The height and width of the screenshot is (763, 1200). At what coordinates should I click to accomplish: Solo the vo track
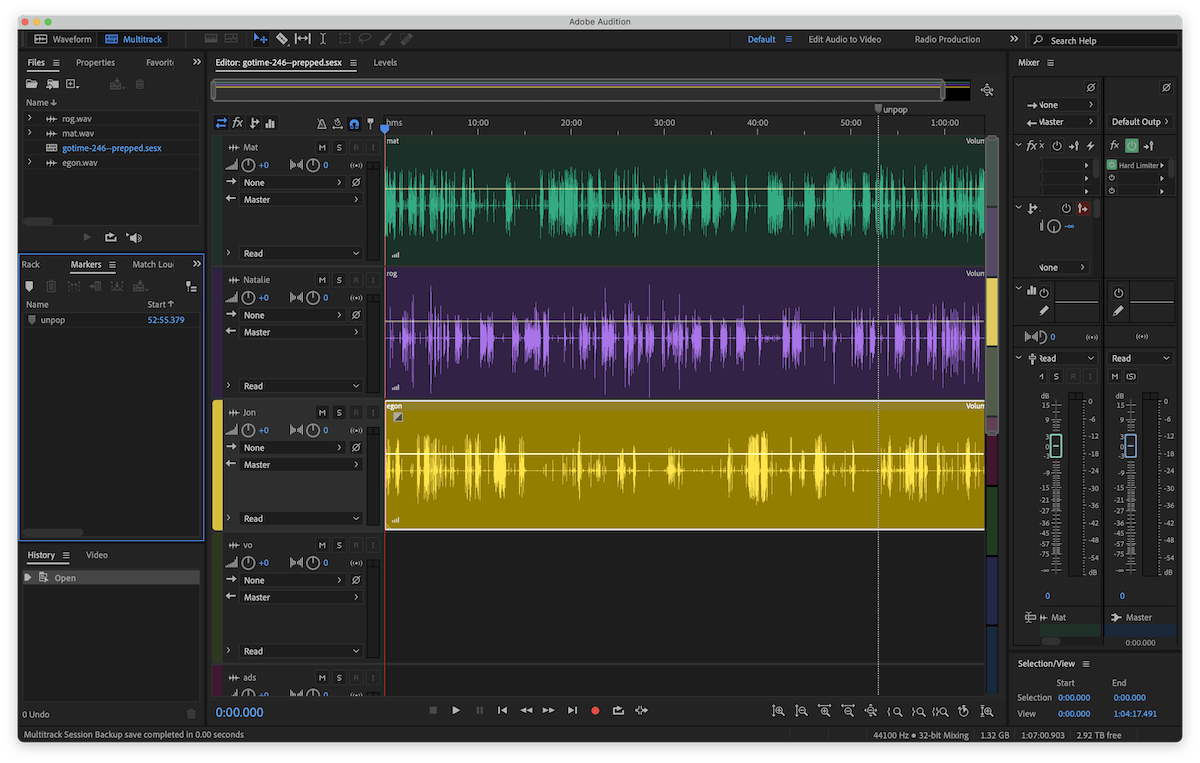pyautogui.click(x=339, y=545)
